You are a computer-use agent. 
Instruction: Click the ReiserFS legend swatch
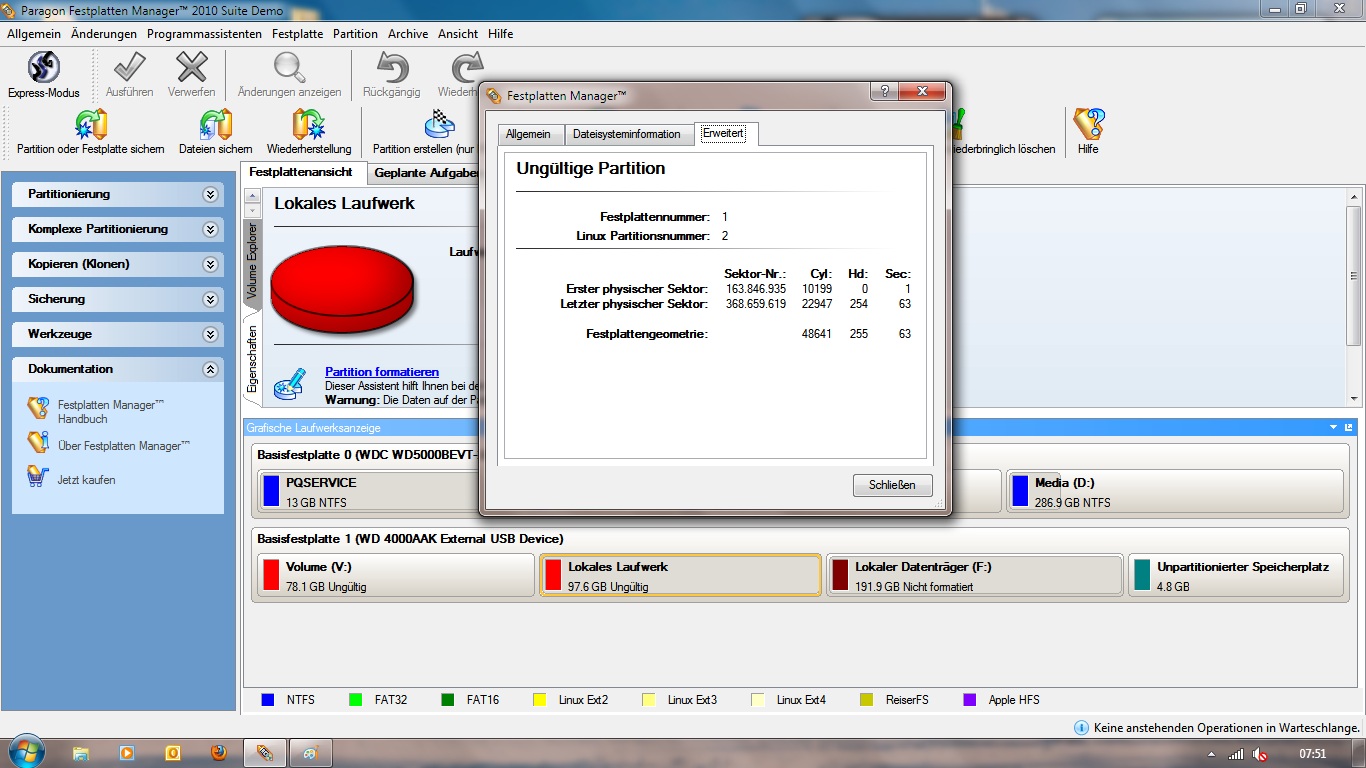867,700
